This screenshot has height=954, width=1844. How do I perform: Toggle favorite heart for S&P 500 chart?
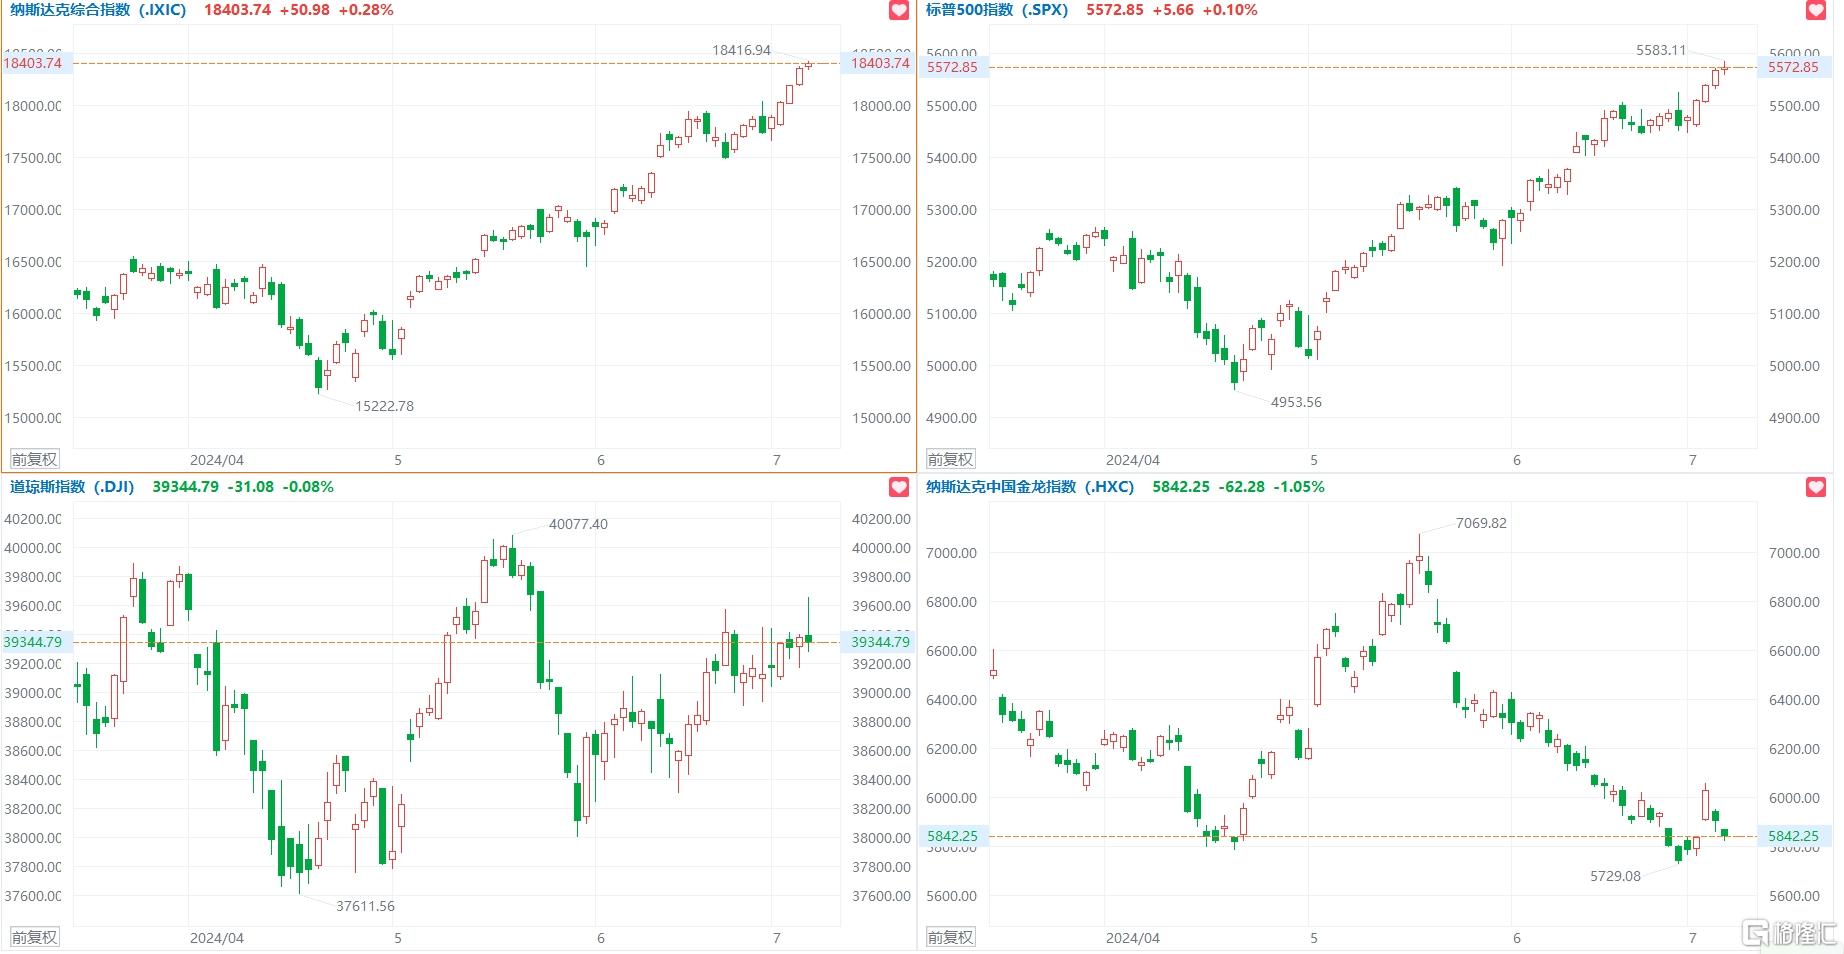(1815, 10)
